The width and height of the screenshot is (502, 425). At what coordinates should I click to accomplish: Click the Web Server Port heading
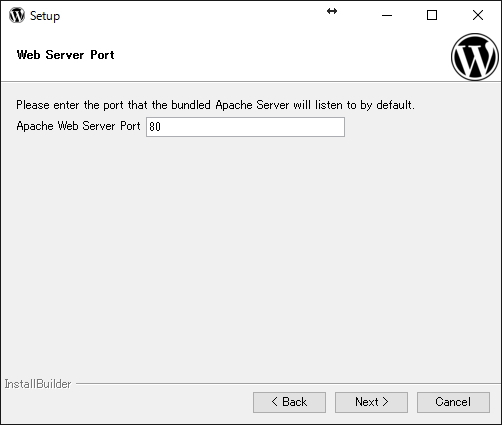(66, 55)
